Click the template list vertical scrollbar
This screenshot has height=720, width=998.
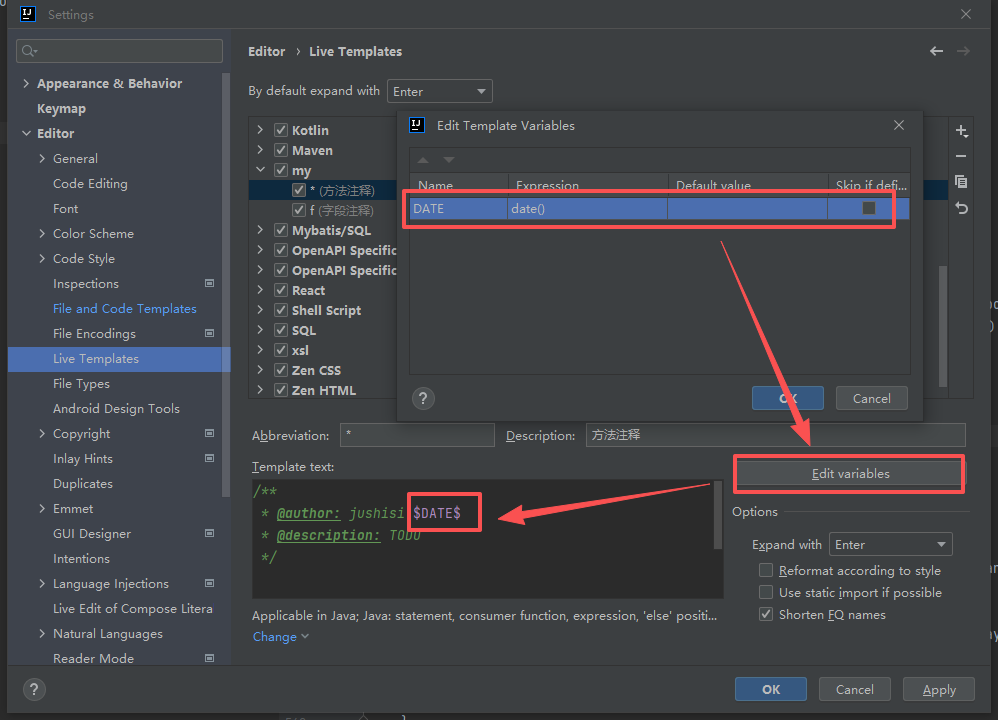click(943, 326)
